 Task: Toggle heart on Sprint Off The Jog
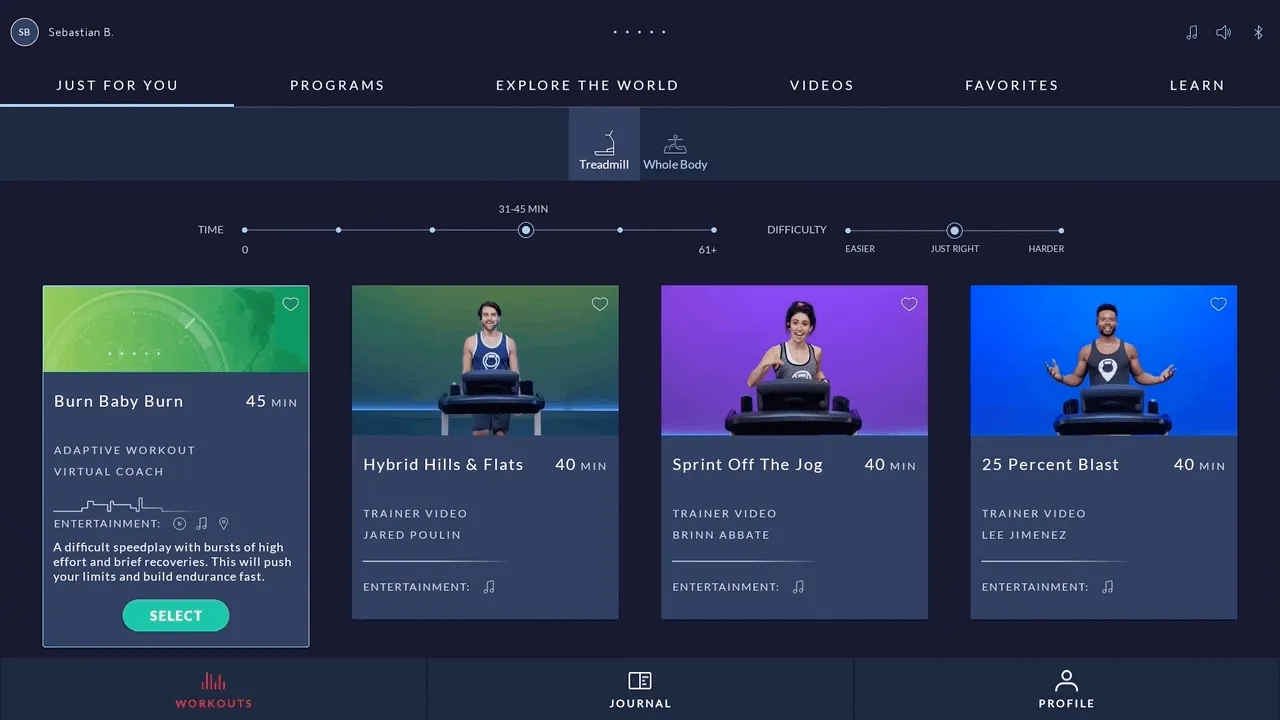[x=908, y=304]
